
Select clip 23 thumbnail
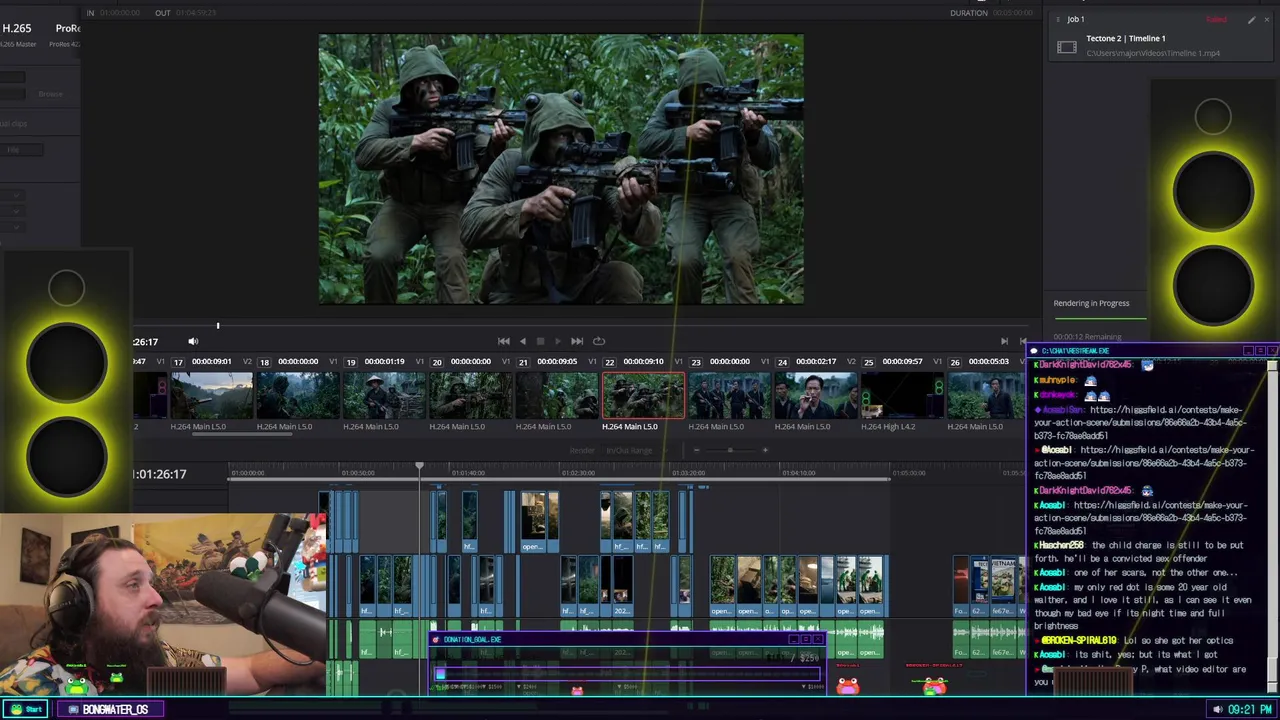[x=729, y=395]
